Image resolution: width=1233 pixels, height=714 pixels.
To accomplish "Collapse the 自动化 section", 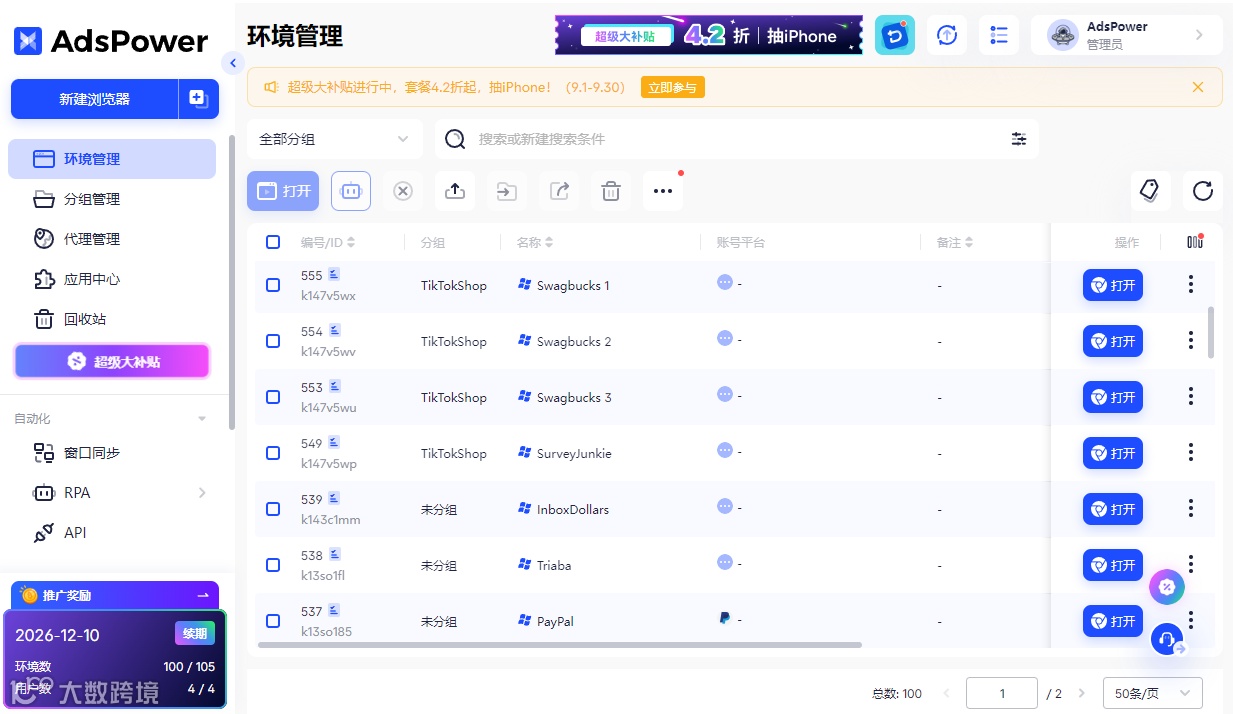I will point(202,419).
